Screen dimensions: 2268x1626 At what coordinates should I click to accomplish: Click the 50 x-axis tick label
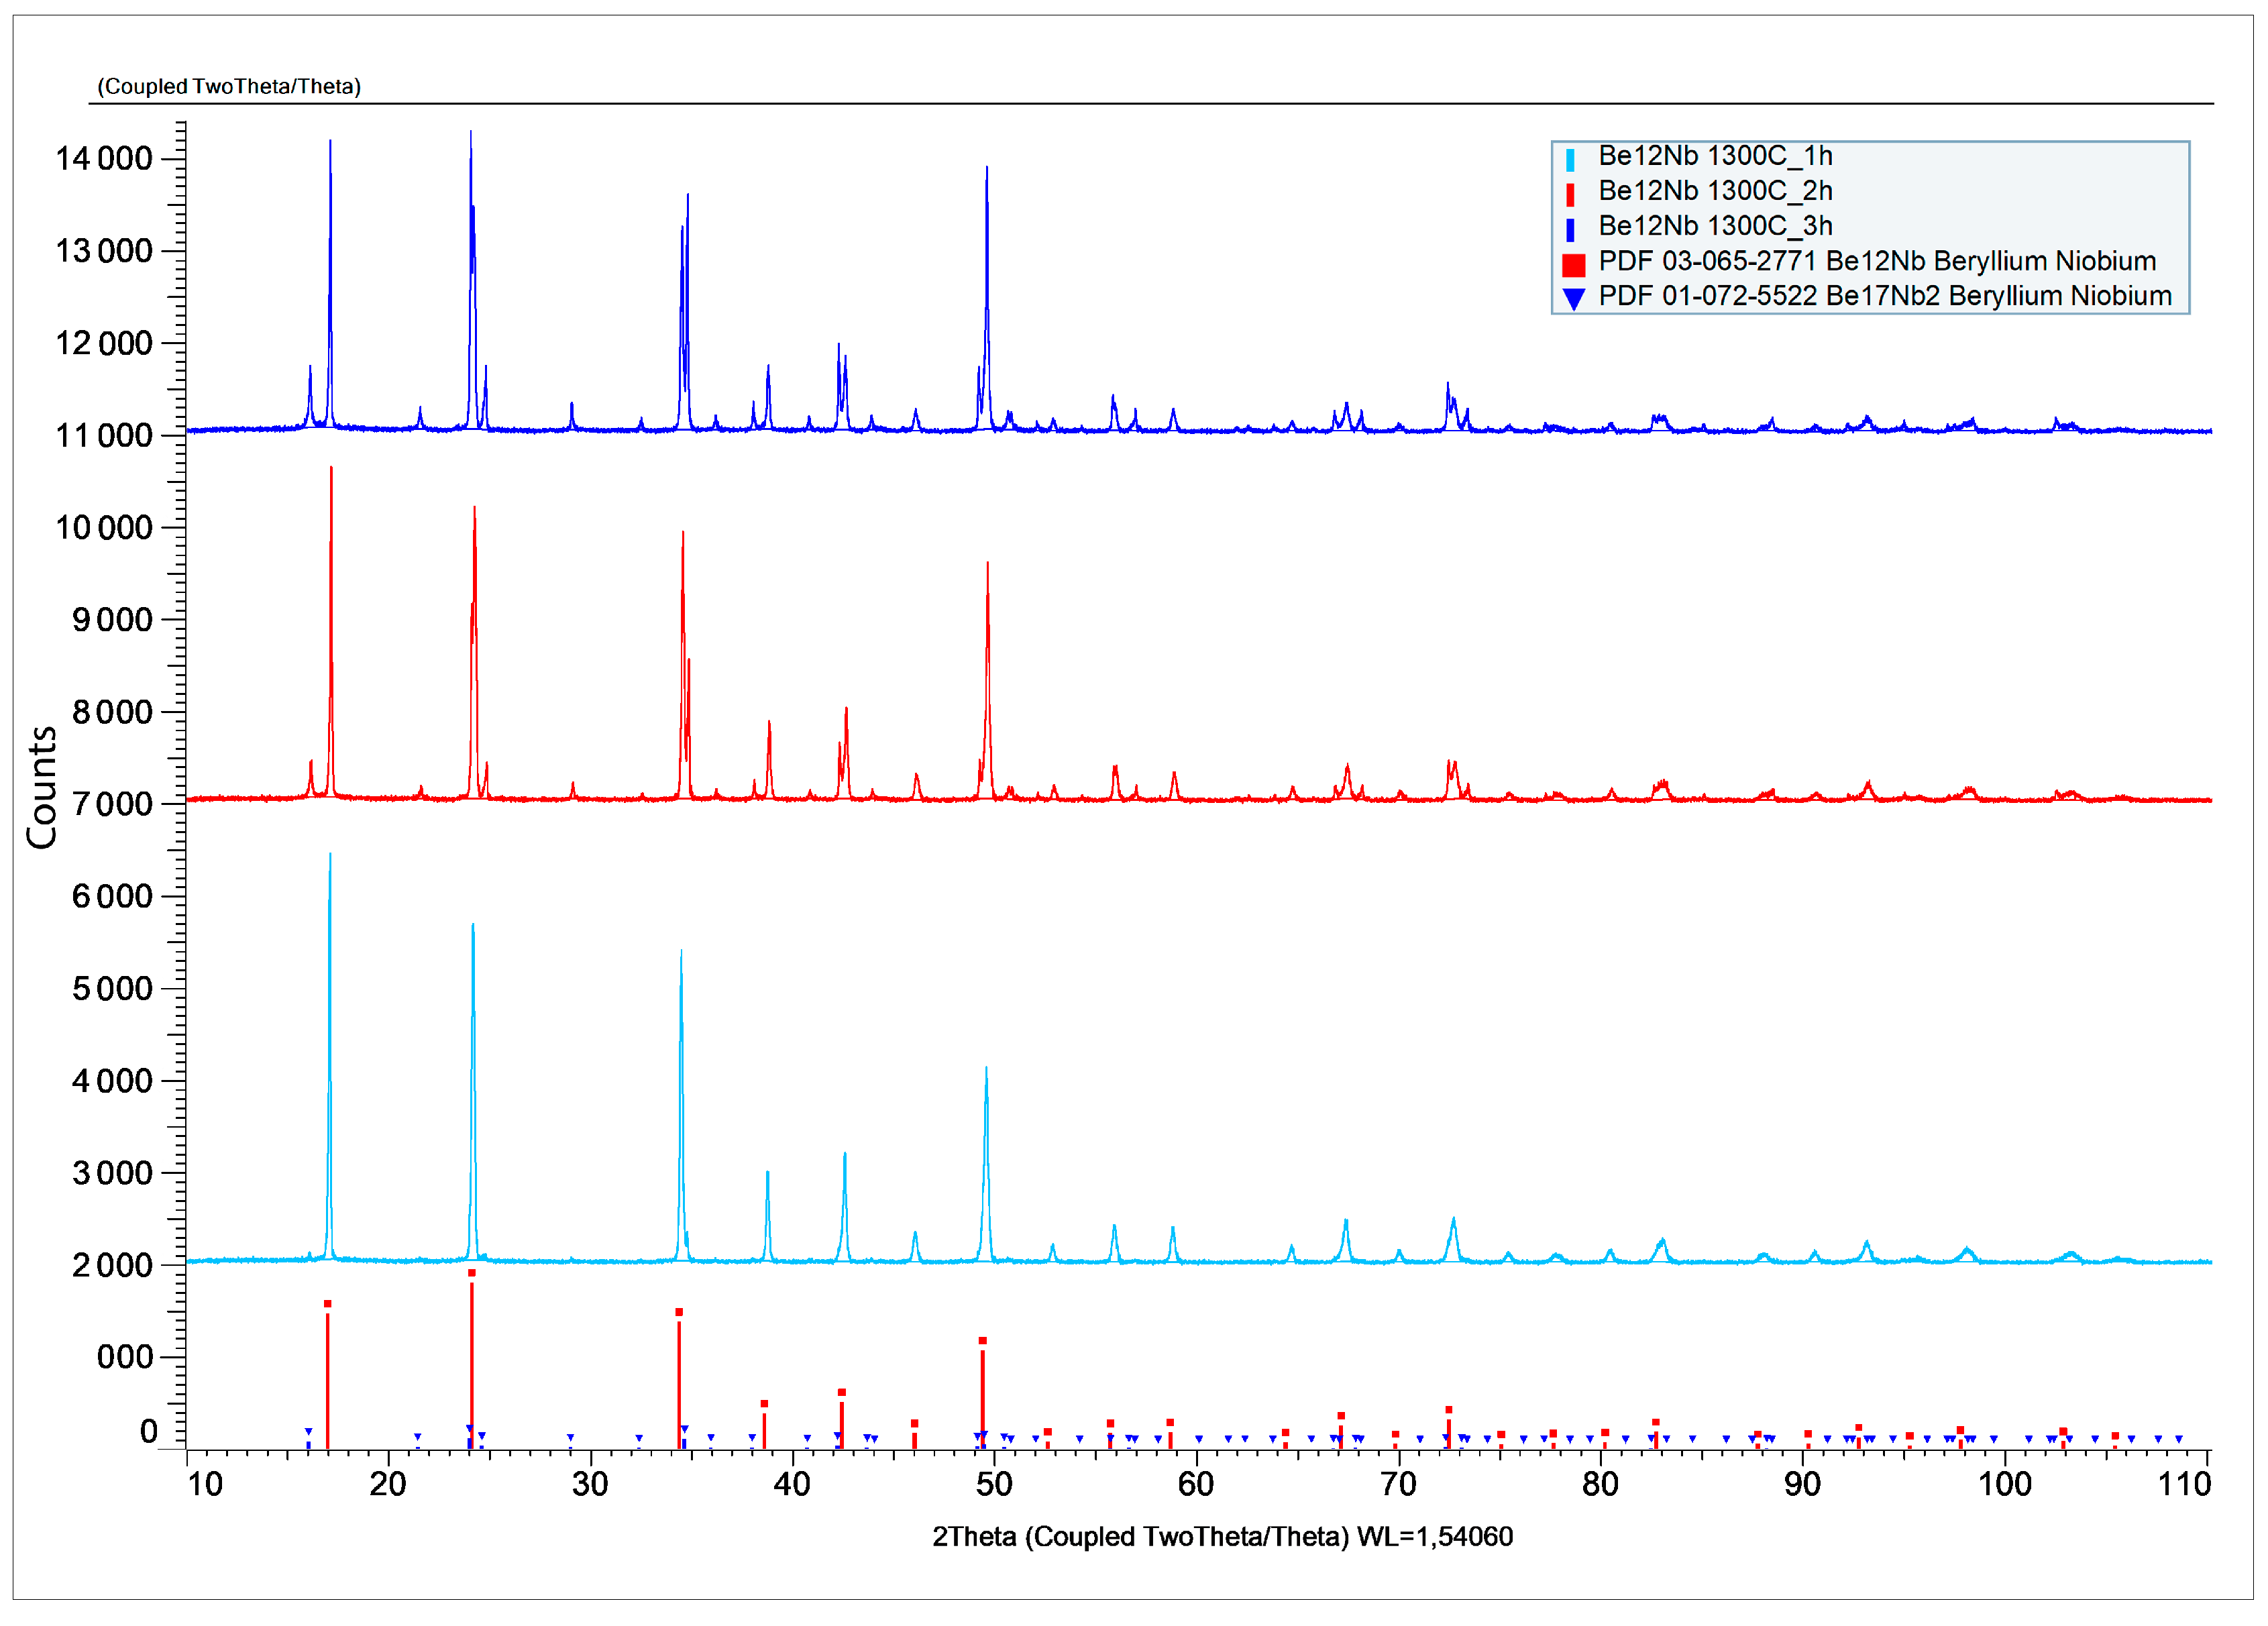(994, 1484)
